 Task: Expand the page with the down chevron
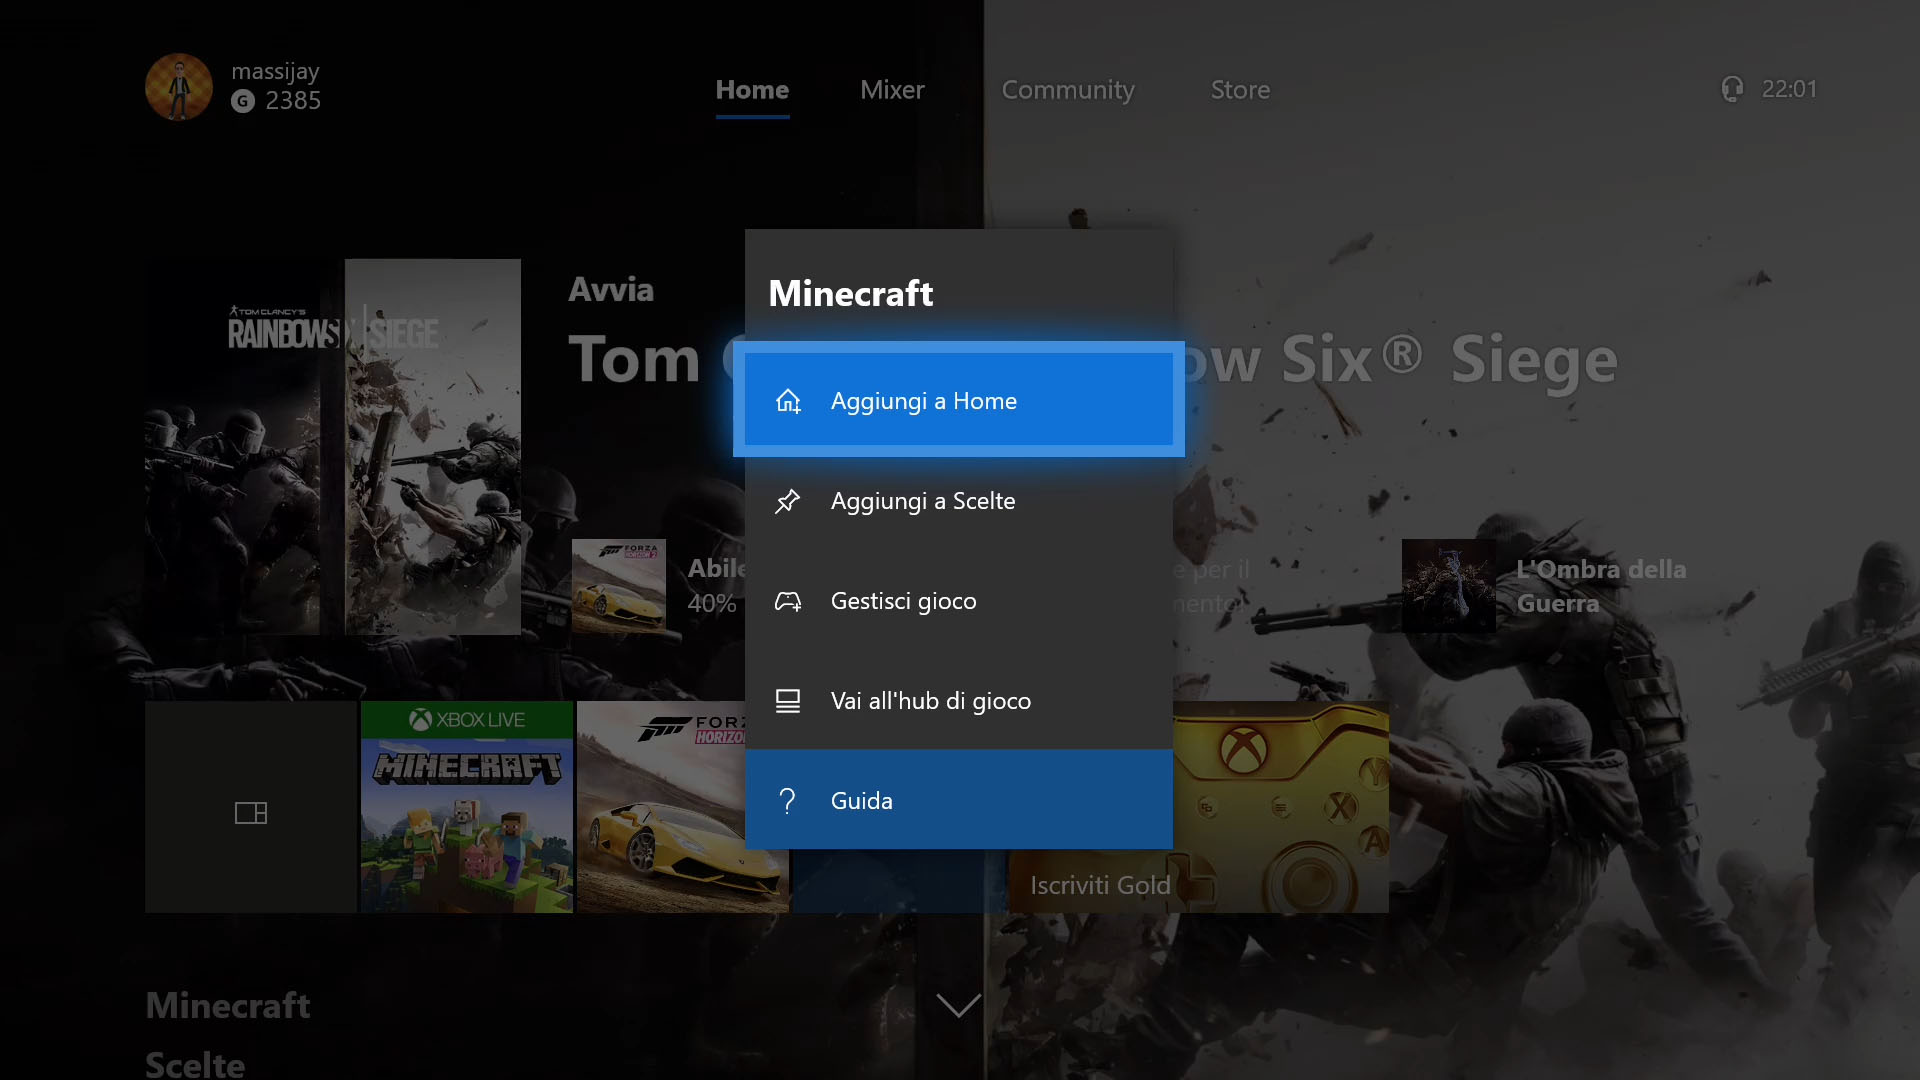pos(958,1005)
